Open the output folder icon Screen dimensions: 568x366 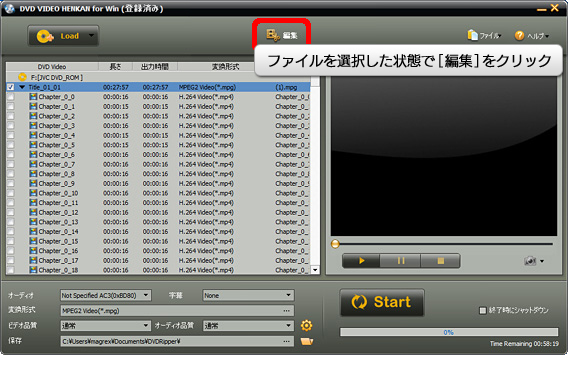pos(307,341)
